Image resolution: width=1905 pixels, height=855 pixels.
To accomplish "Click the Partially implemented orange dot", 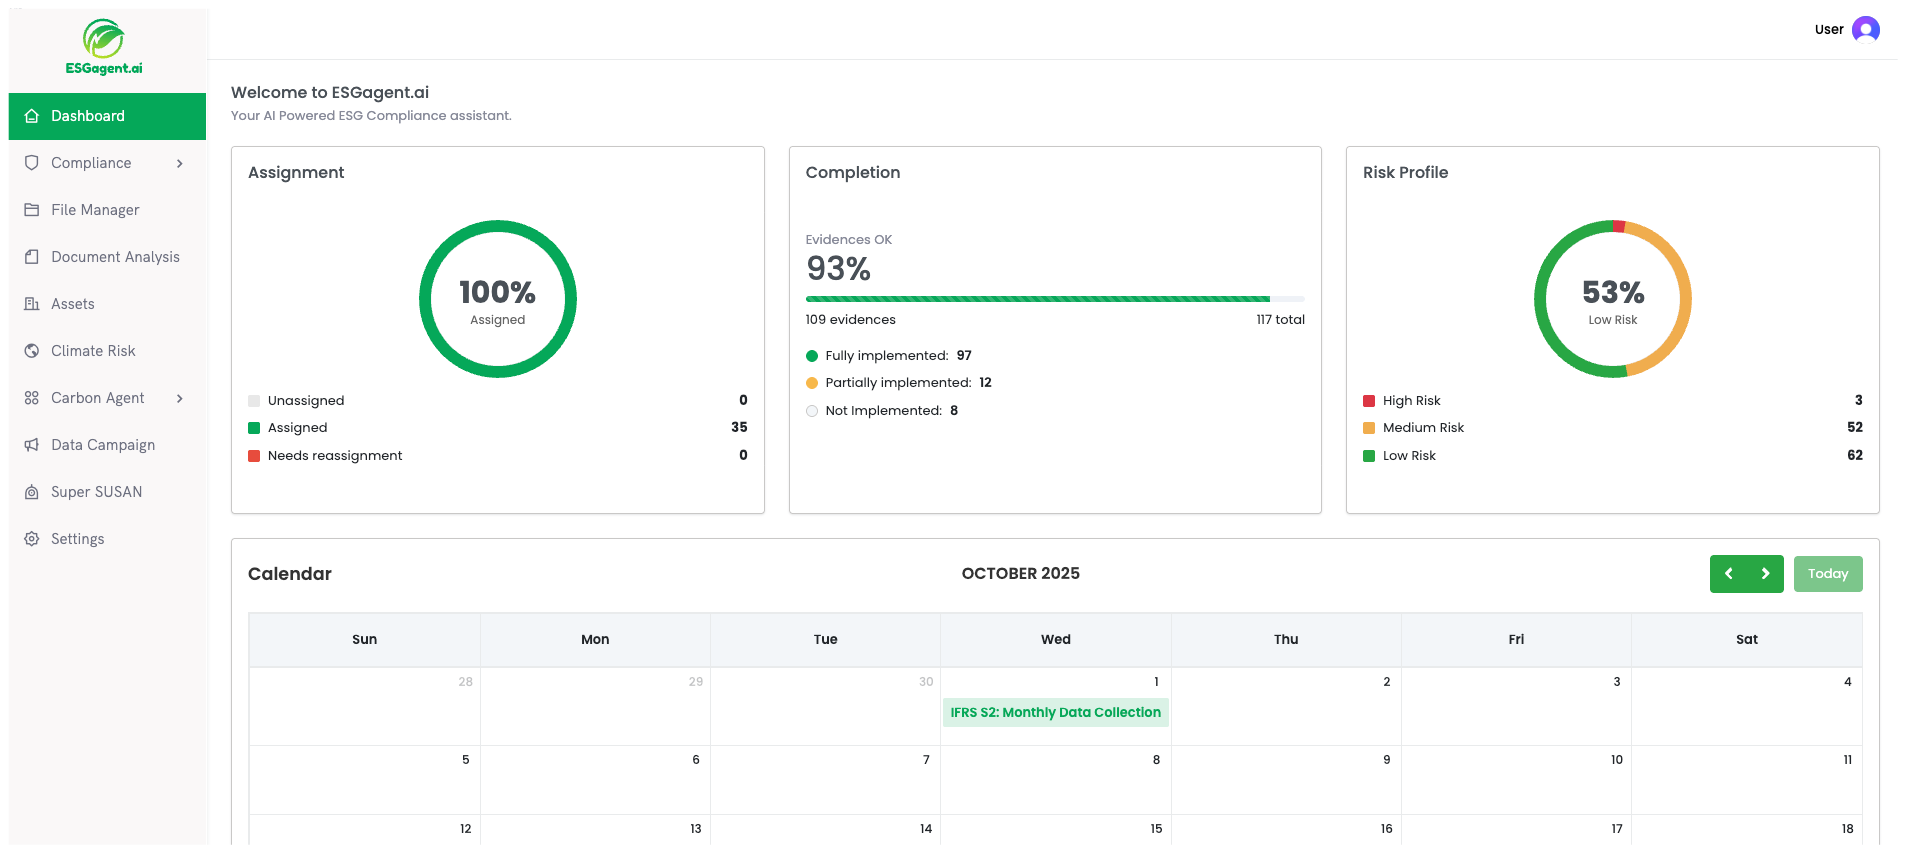I will pos(812,383).
